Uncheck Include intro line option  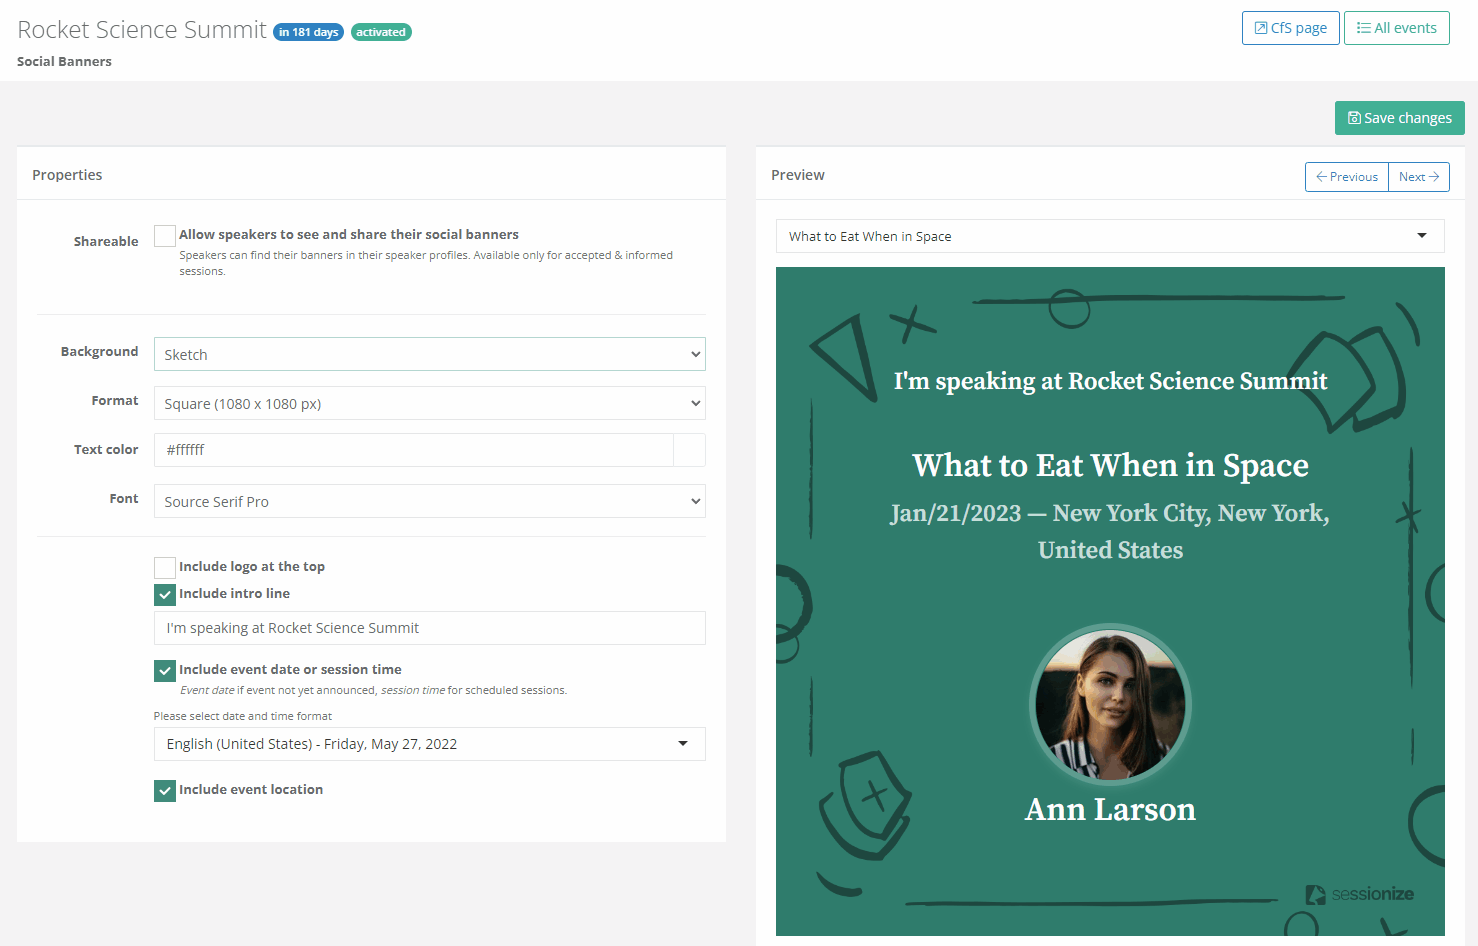[x=165, y=595]
